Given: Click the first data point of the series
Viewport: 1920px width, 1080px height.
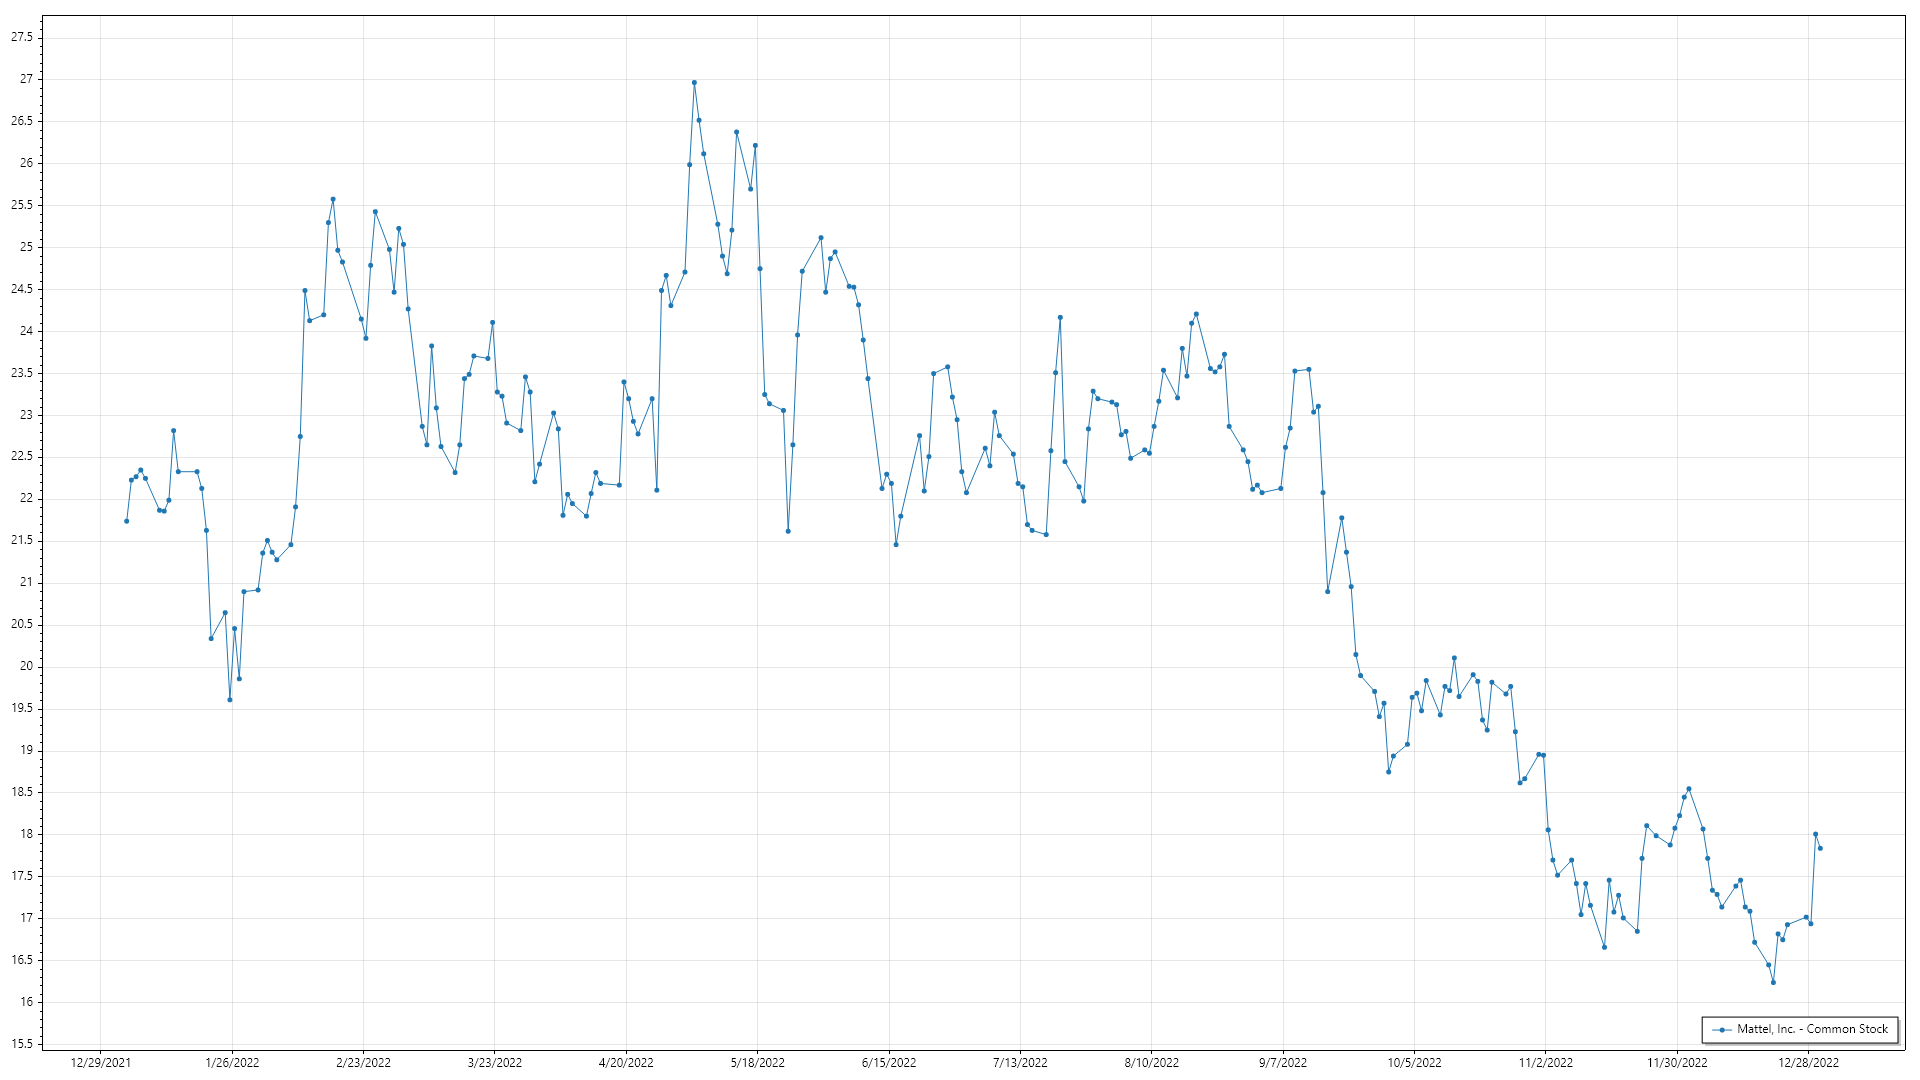Looking at the screenshot, I should point(126,521).
